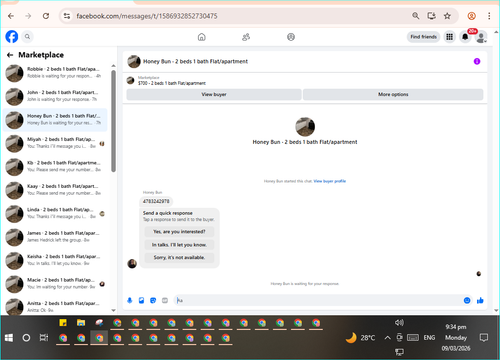Show hidden tray icons chevron
This screenshot has width=500, height=360.
pyautogui.click(x=387, y=338)
